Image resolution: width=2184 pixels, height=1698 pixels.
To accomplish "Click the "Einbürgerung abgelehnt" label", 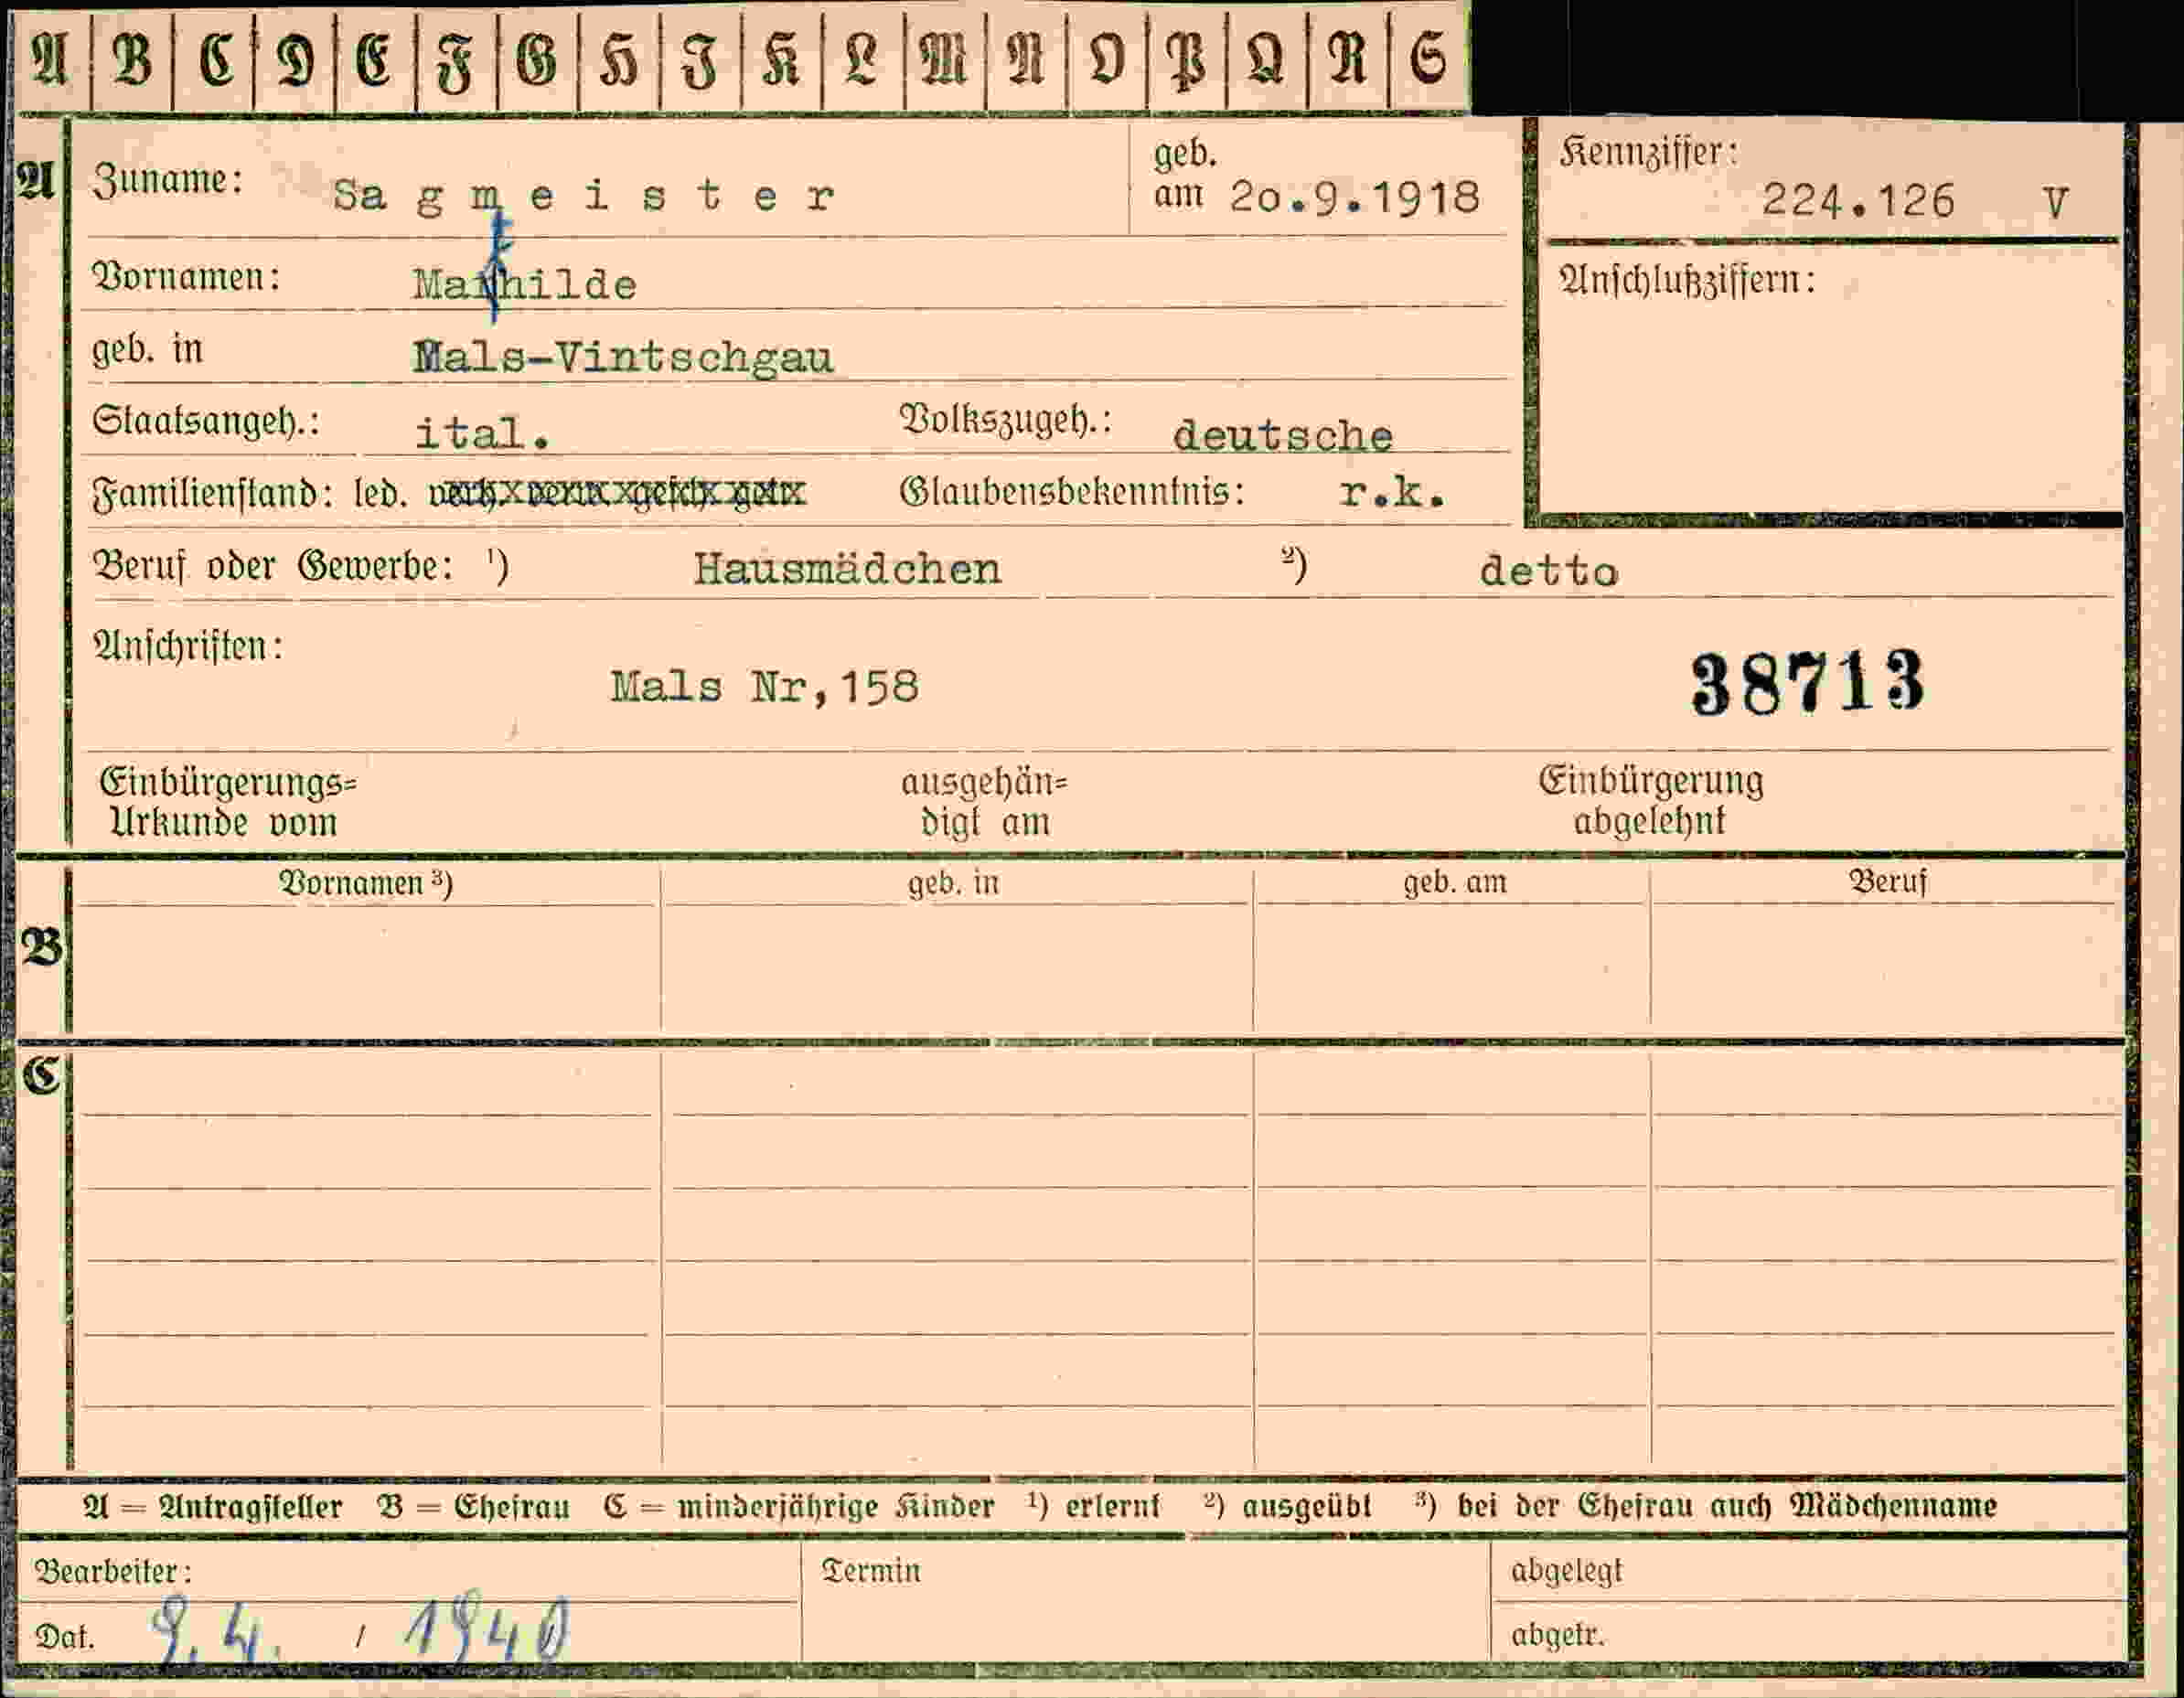I will (x=1651, y=800).
